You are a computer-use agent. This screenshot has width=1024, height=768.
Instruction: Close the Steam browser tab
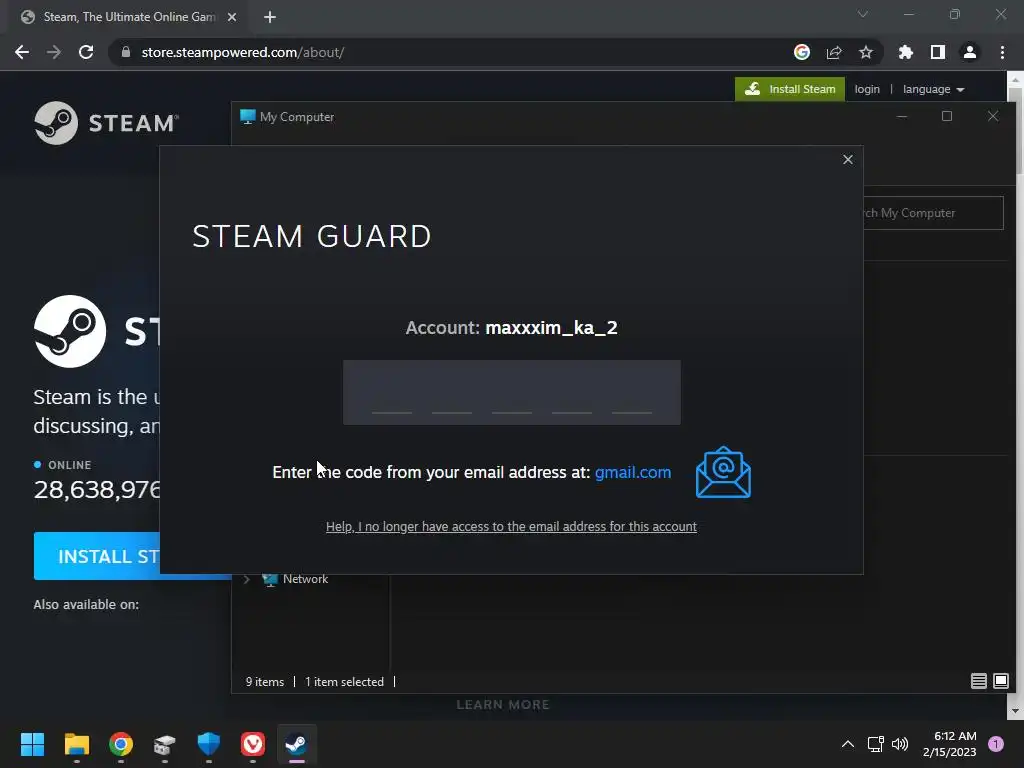pyautogui.click(x=232, y=17)
